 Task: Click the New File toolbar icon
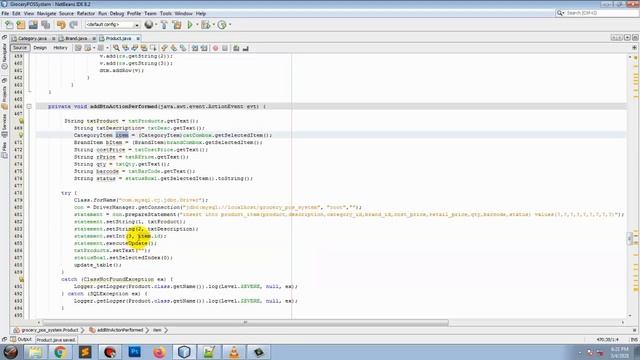9,25
